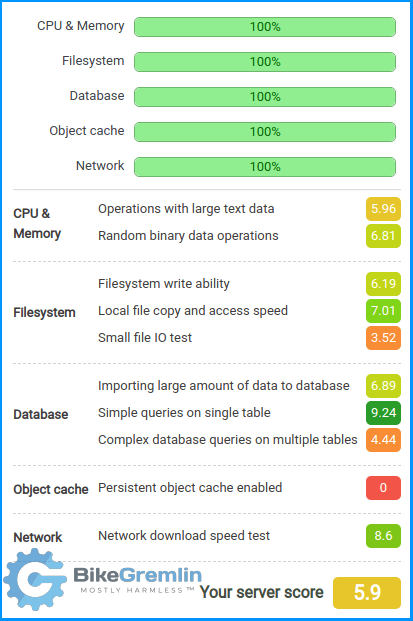The image size is (413, 621).
Task: Click the Database 100% progress bar
Action: (x=265, y=97)
